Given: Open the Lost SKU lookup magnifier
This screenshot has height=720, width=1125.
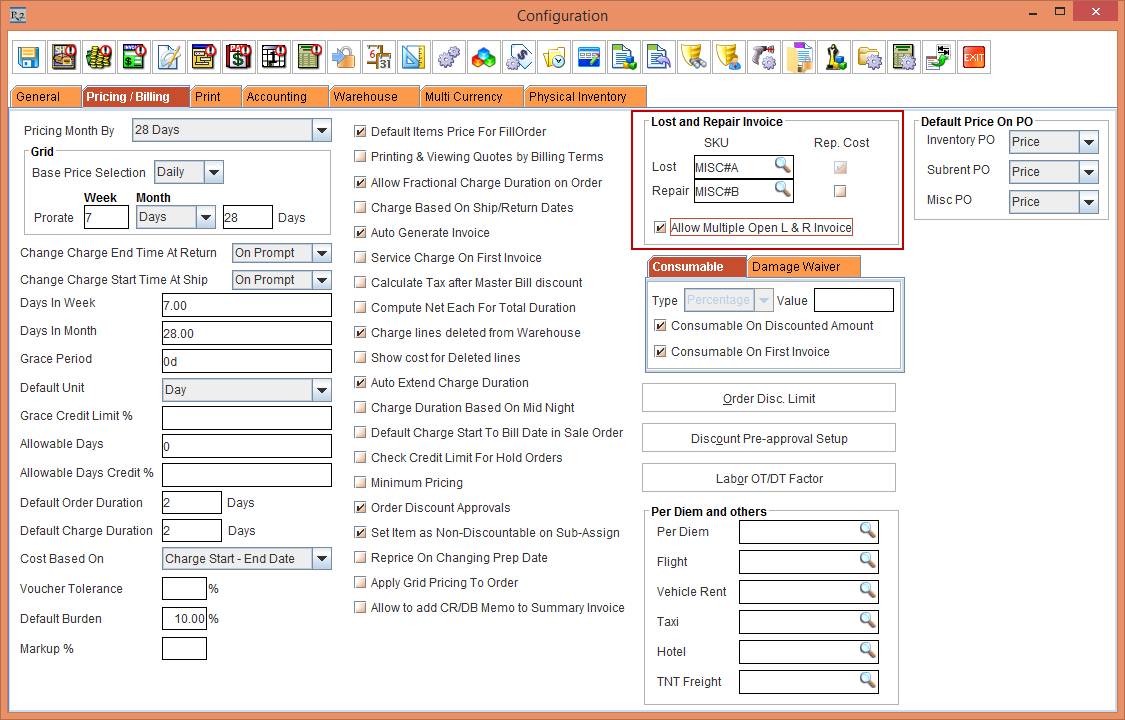Looking at the screenshot, I should [x=782, y=166].
